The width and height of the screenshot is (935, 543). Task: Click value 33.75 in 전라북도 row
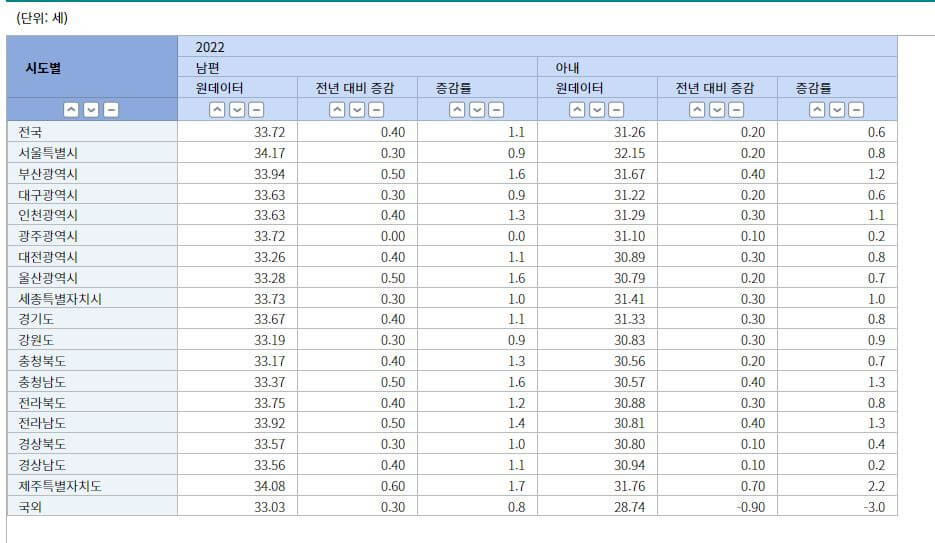coord(270,403)
